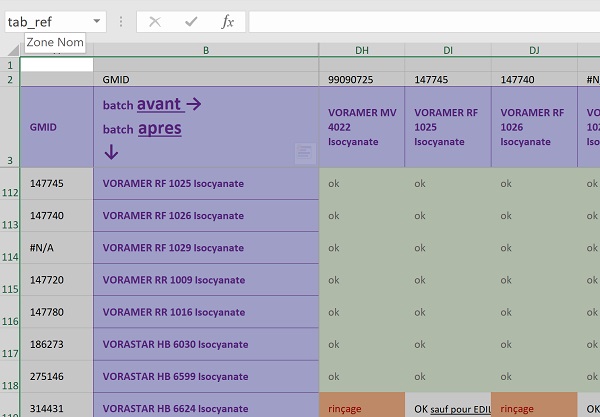Select row 116 header

tap(10, 312)
